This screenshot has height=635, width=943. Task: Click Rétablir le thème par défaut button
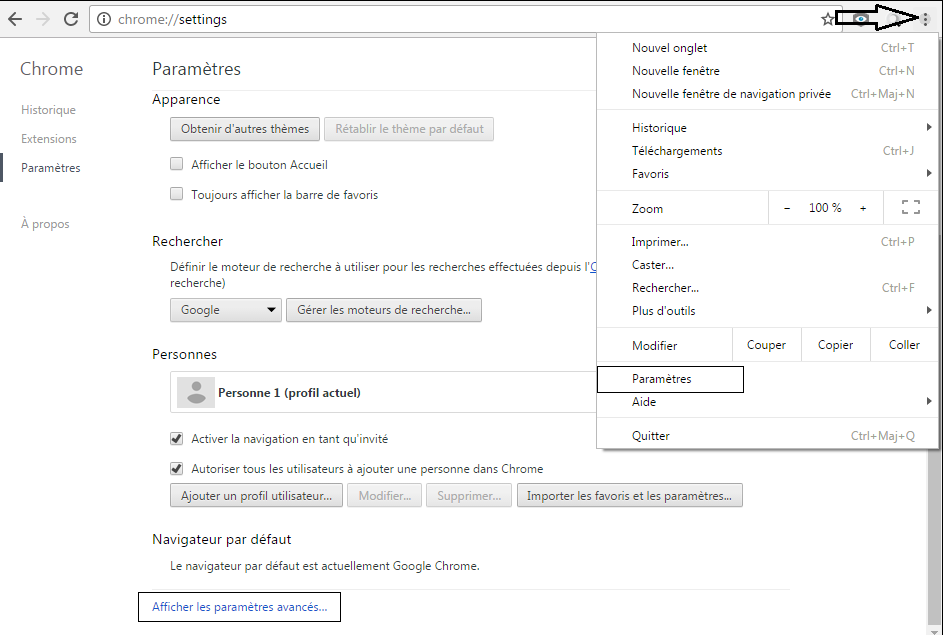[409, 129]
